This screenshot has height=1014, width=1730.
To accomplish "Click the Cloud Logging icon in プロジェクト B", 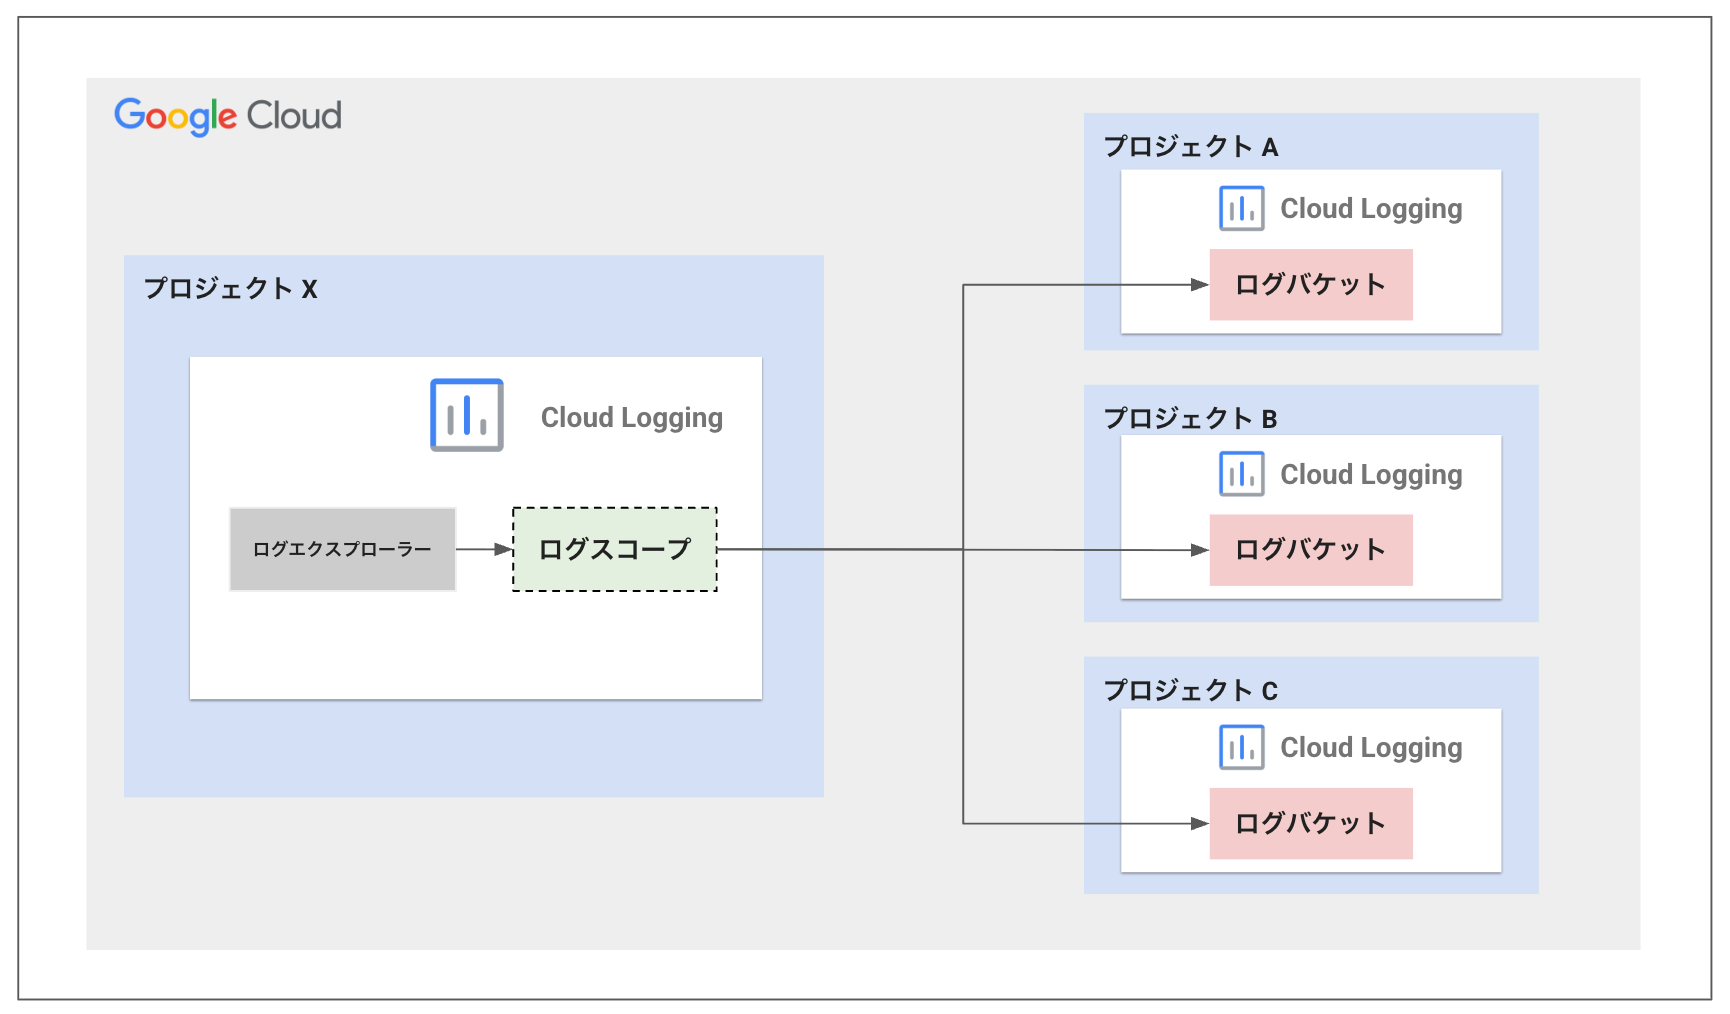I will click(x=1241, y=474).
